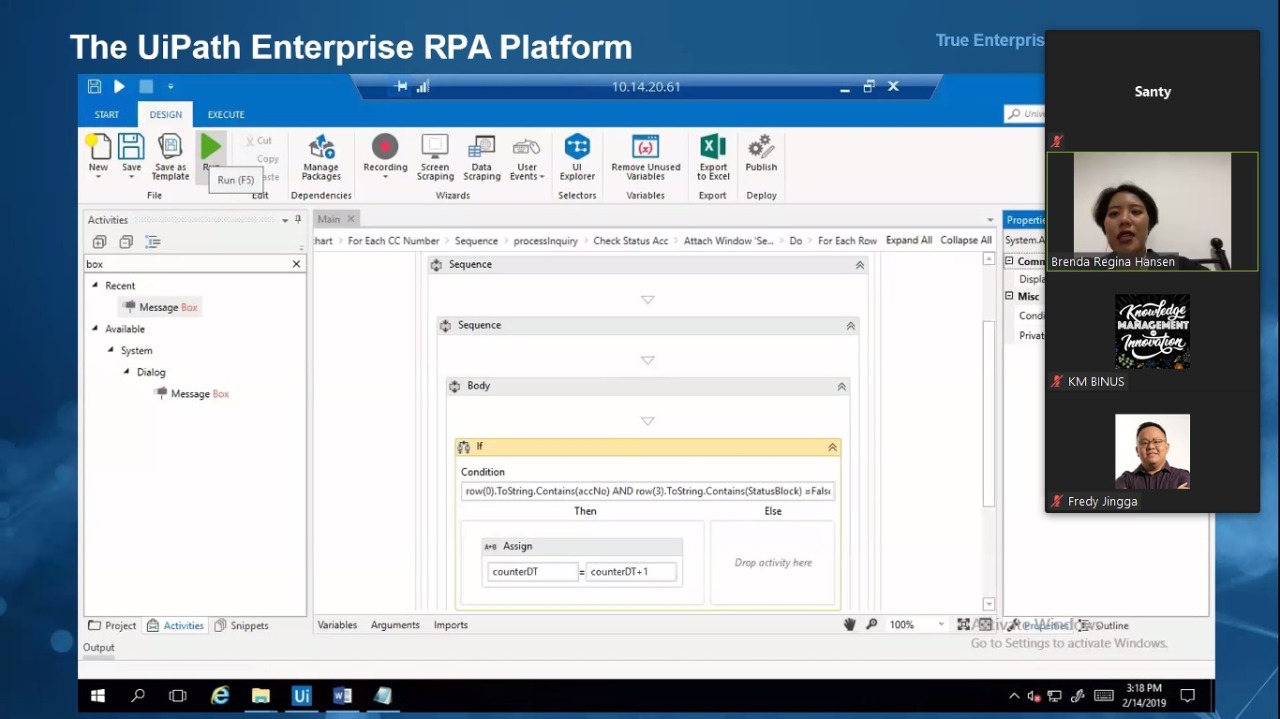Click the If Condition expression field
Viewport: 1280px width, 719px height.
click(x=648, y=491)
